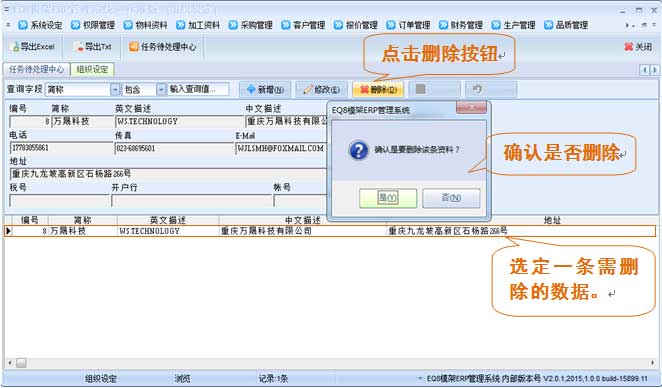
Task: Click the 新增(N) add button
Action: tap(265, 90)
